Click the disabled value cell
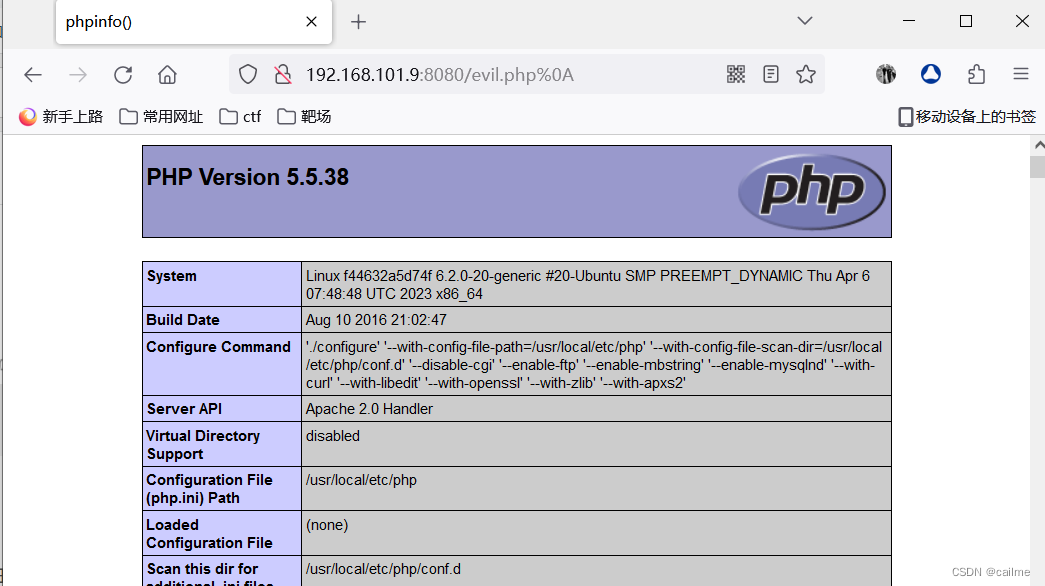This screenshot has width=1045, height=586. pos(596,444)
